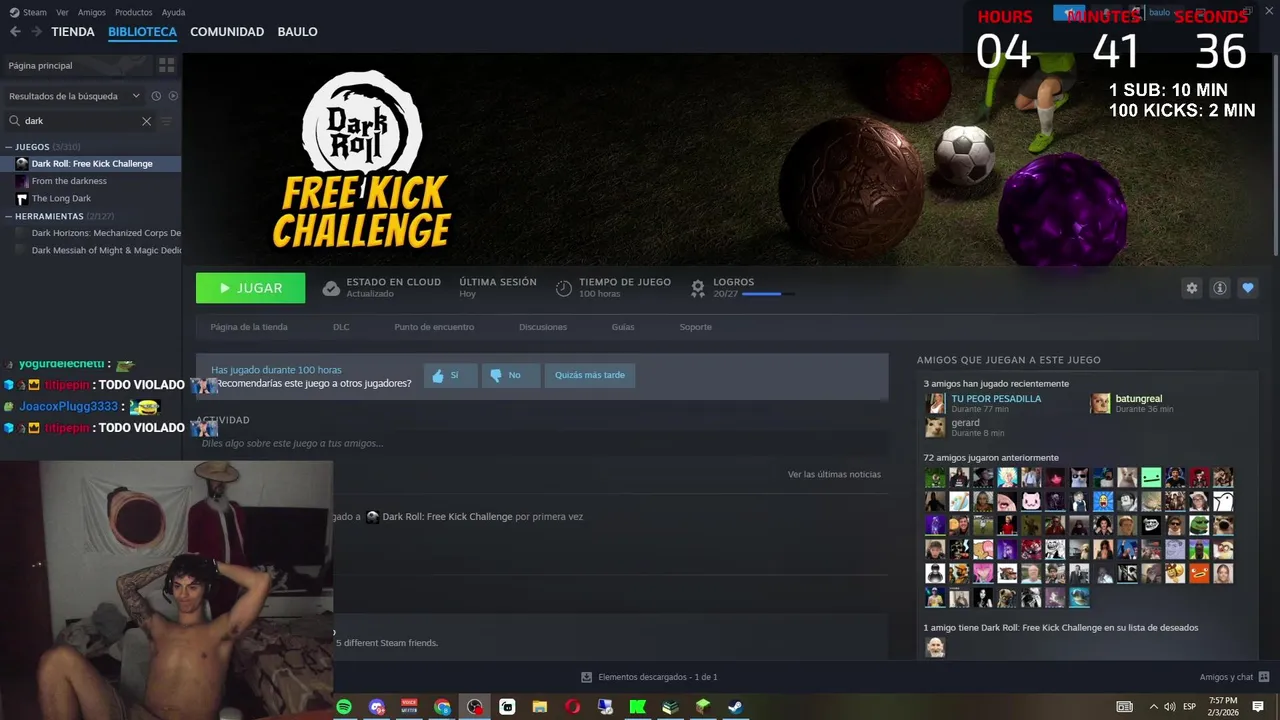Click the activity text input field
1280x720 pixels.
pyautogui.click(x=540, y=443)
